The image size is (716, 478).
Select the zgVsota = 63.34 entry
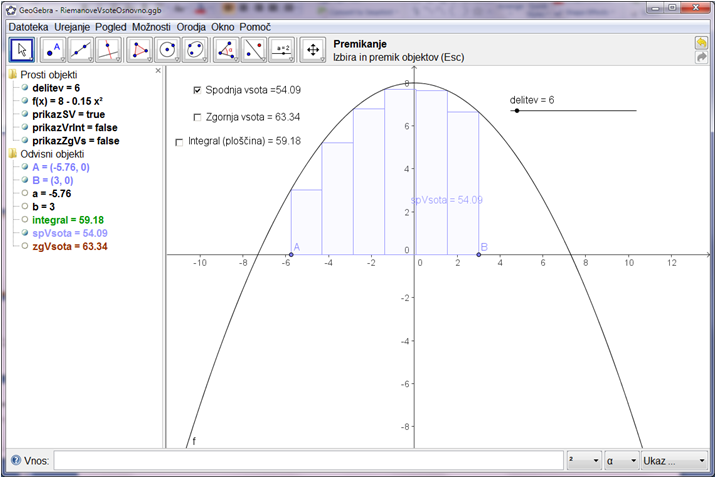[70, 247]
